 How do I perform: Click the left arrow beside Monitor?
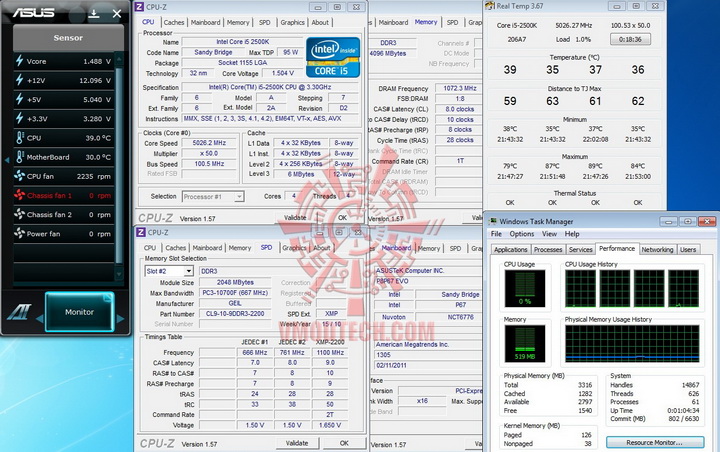39,318
